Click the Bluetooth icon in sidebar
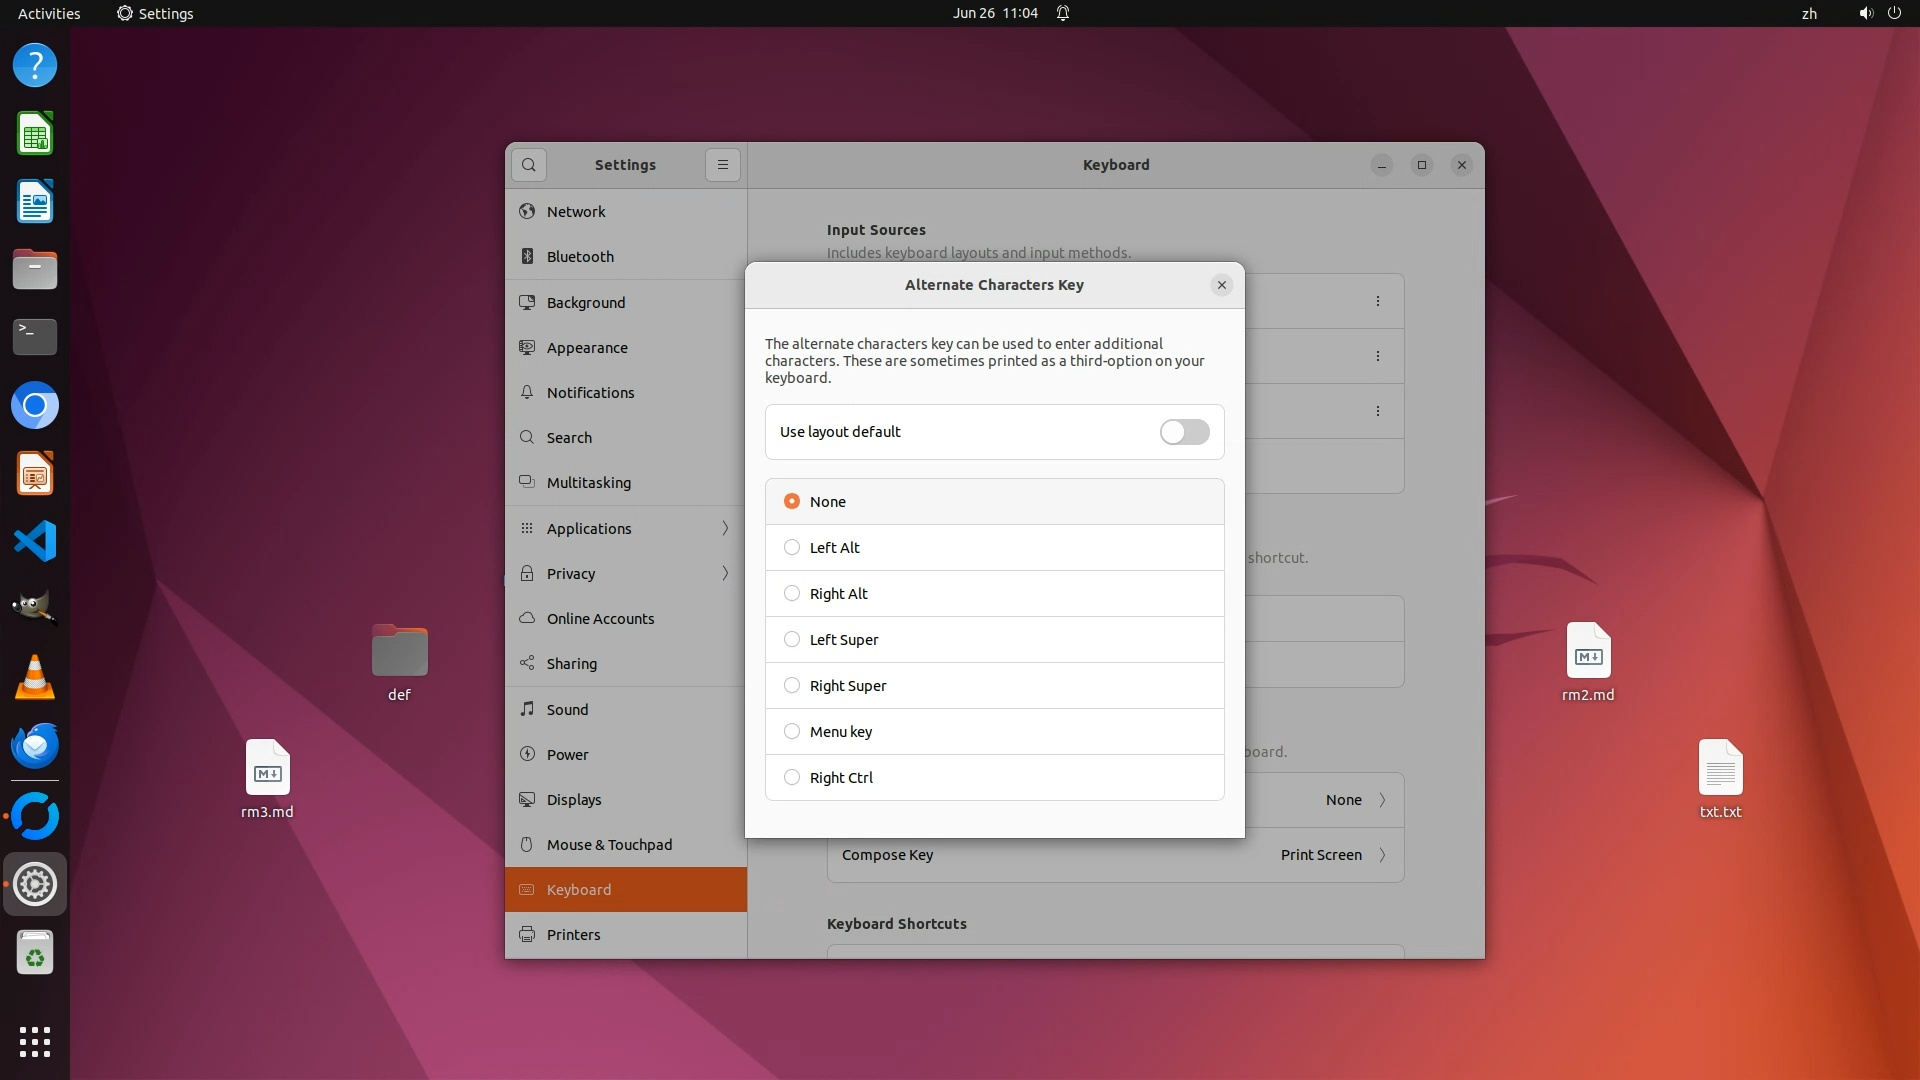1920x1080 pixels. pyautogui.click(x=527, y=257)
